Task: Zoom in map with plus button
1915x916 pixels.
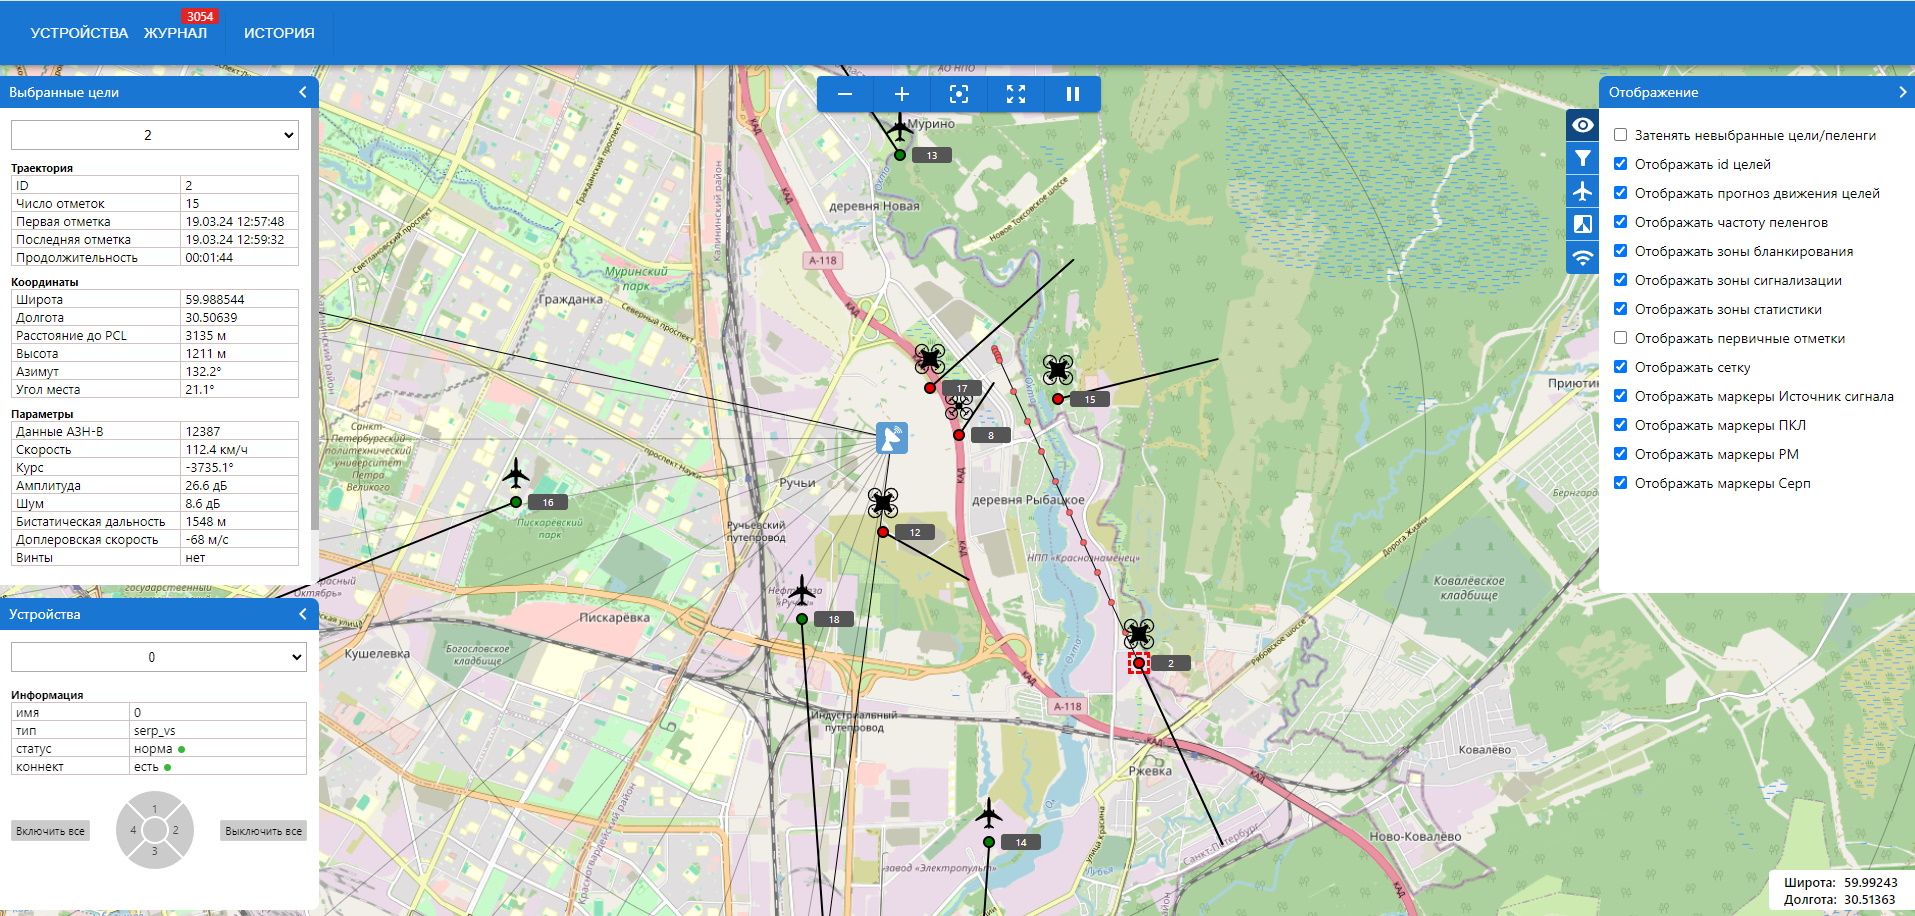Action: [x=901, y=94]
